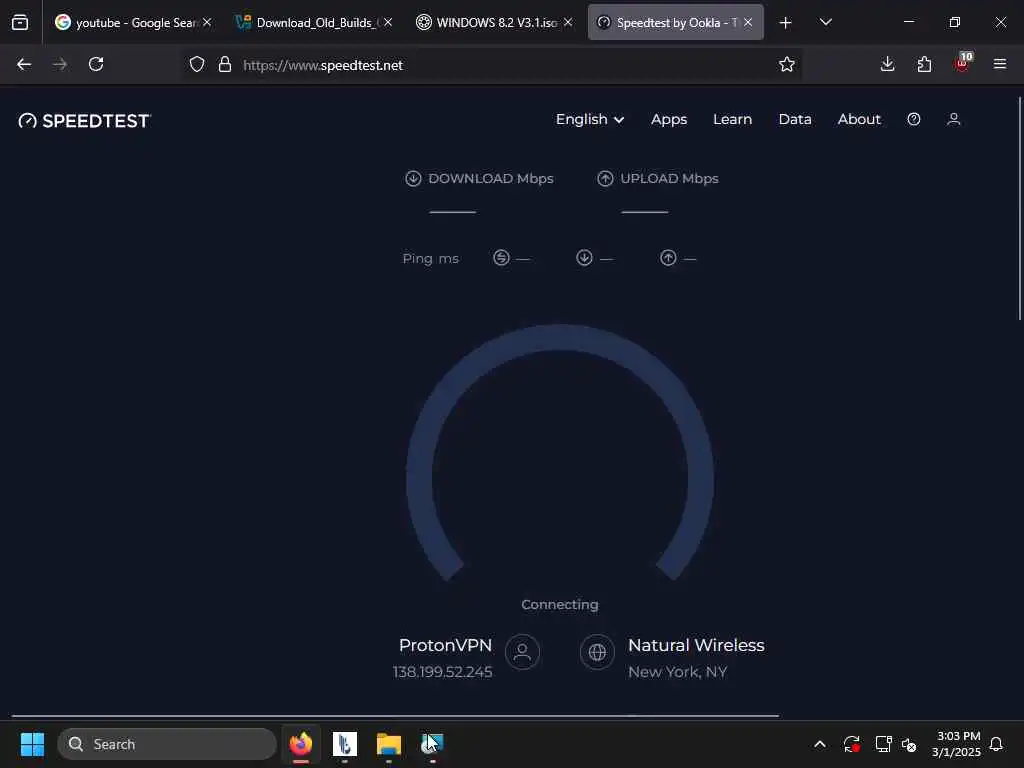Click the idle latency ping icon
1024x768 pixels.
tap(501, 258)
